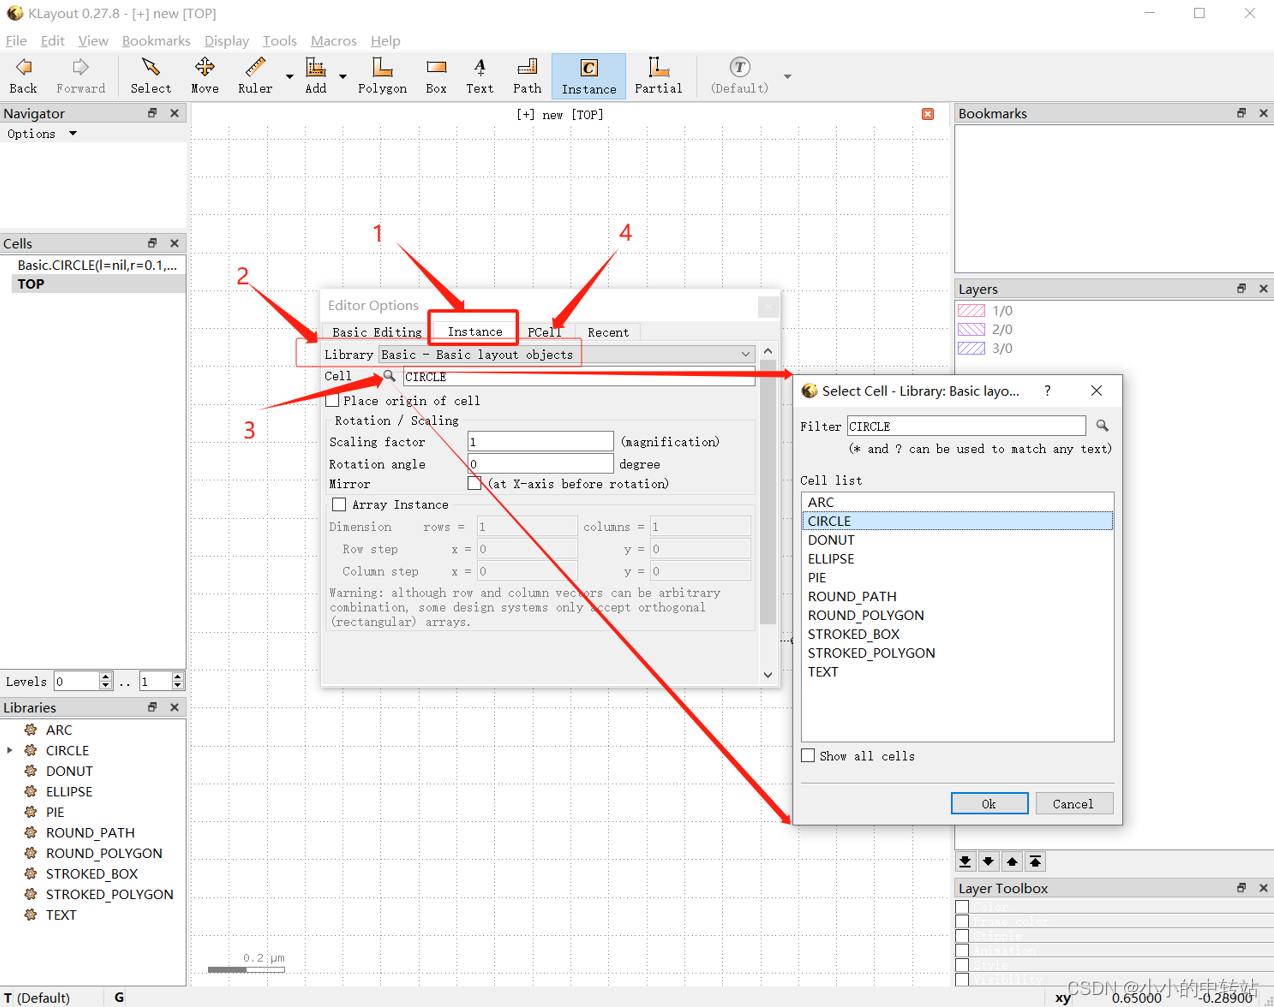This screenshot has height=1007, width=1274.
Task: Click the Filter field in Select Cell dialog
Action: [x=966, y=426]
